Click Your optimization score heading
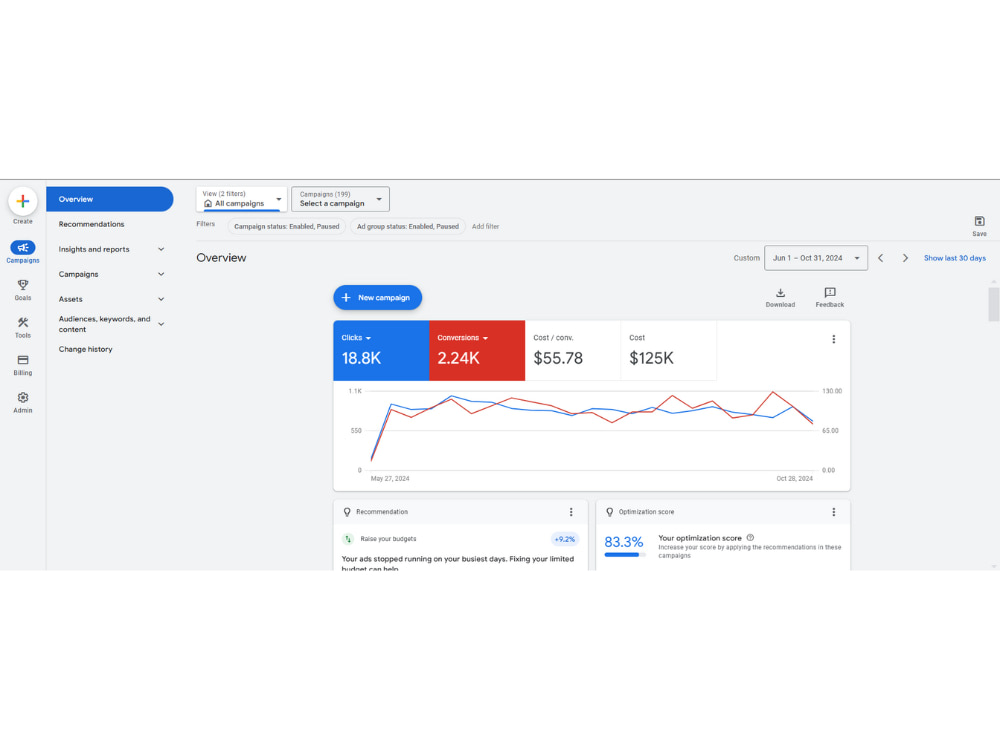 pos(700,538)
